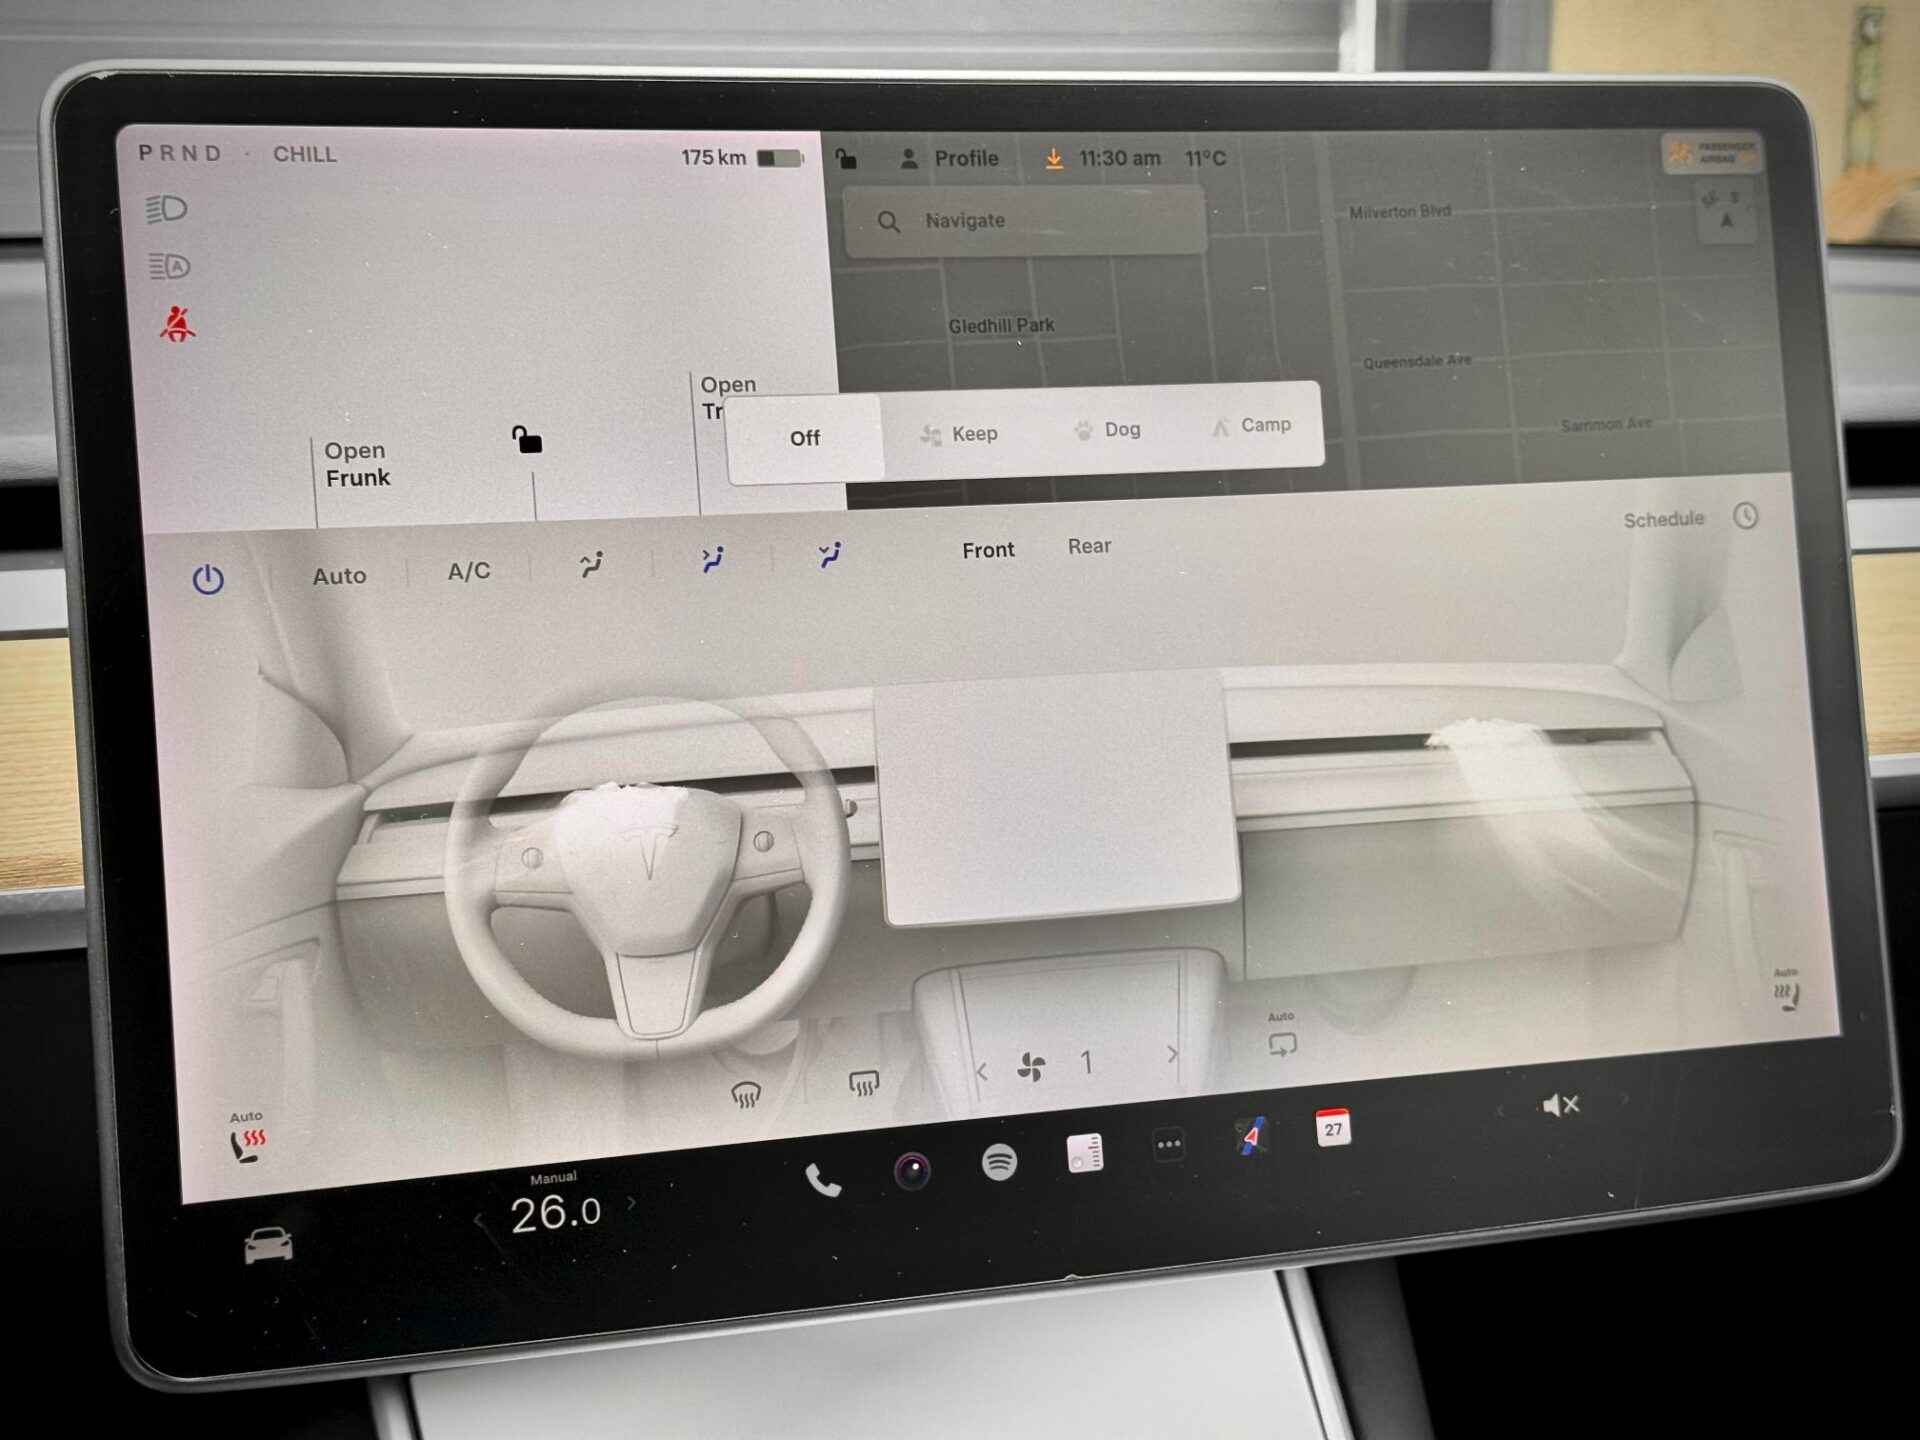
Task: Open the phone app
Action: 822,1181
